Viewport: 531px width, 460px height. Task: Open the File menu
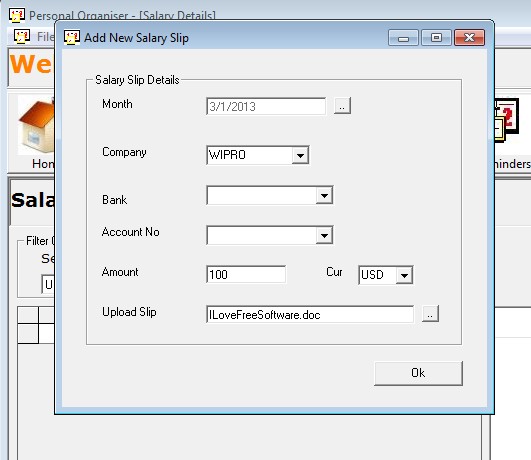pos(45,37)
